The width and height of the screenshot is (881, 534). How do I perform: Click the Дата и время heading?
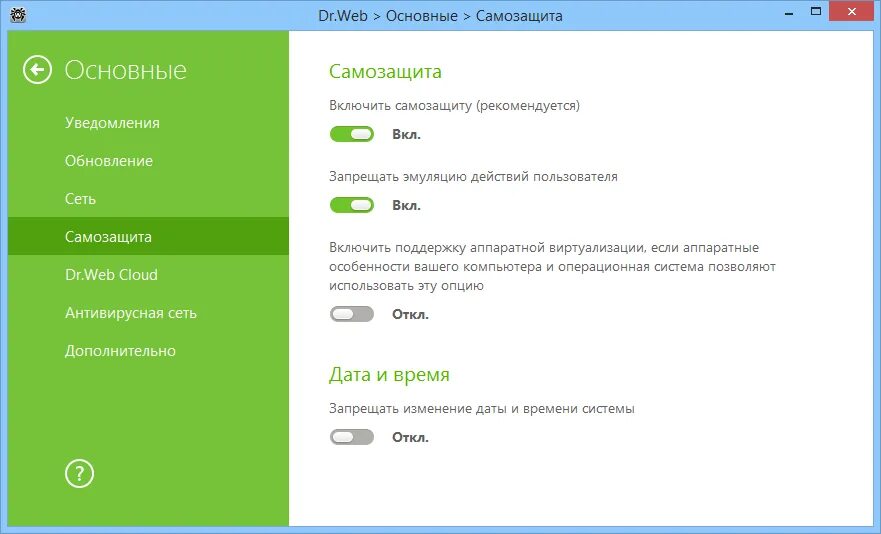pos(389,374)
